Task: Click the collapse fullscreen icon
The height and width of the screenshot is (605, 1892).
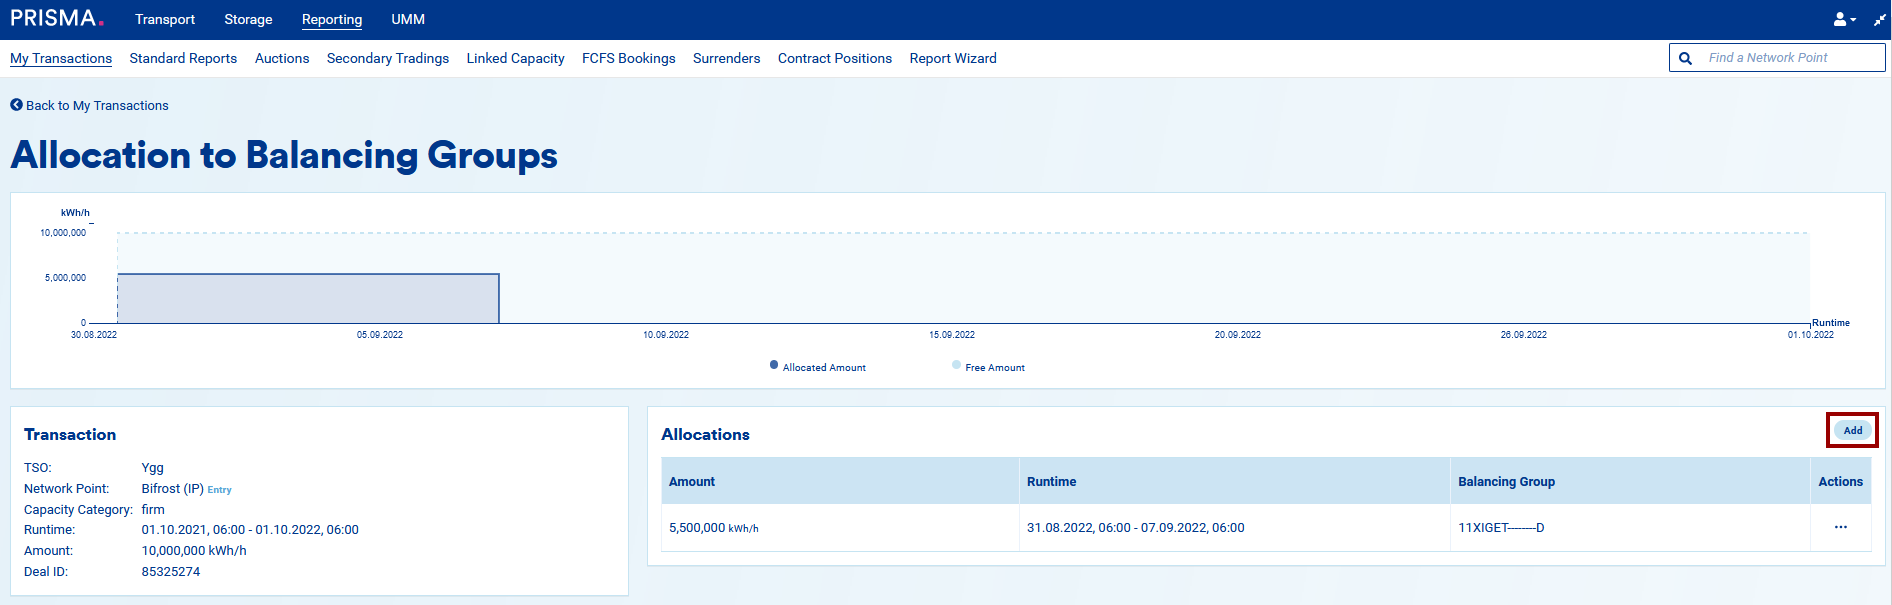Action: coord(1879,19)
